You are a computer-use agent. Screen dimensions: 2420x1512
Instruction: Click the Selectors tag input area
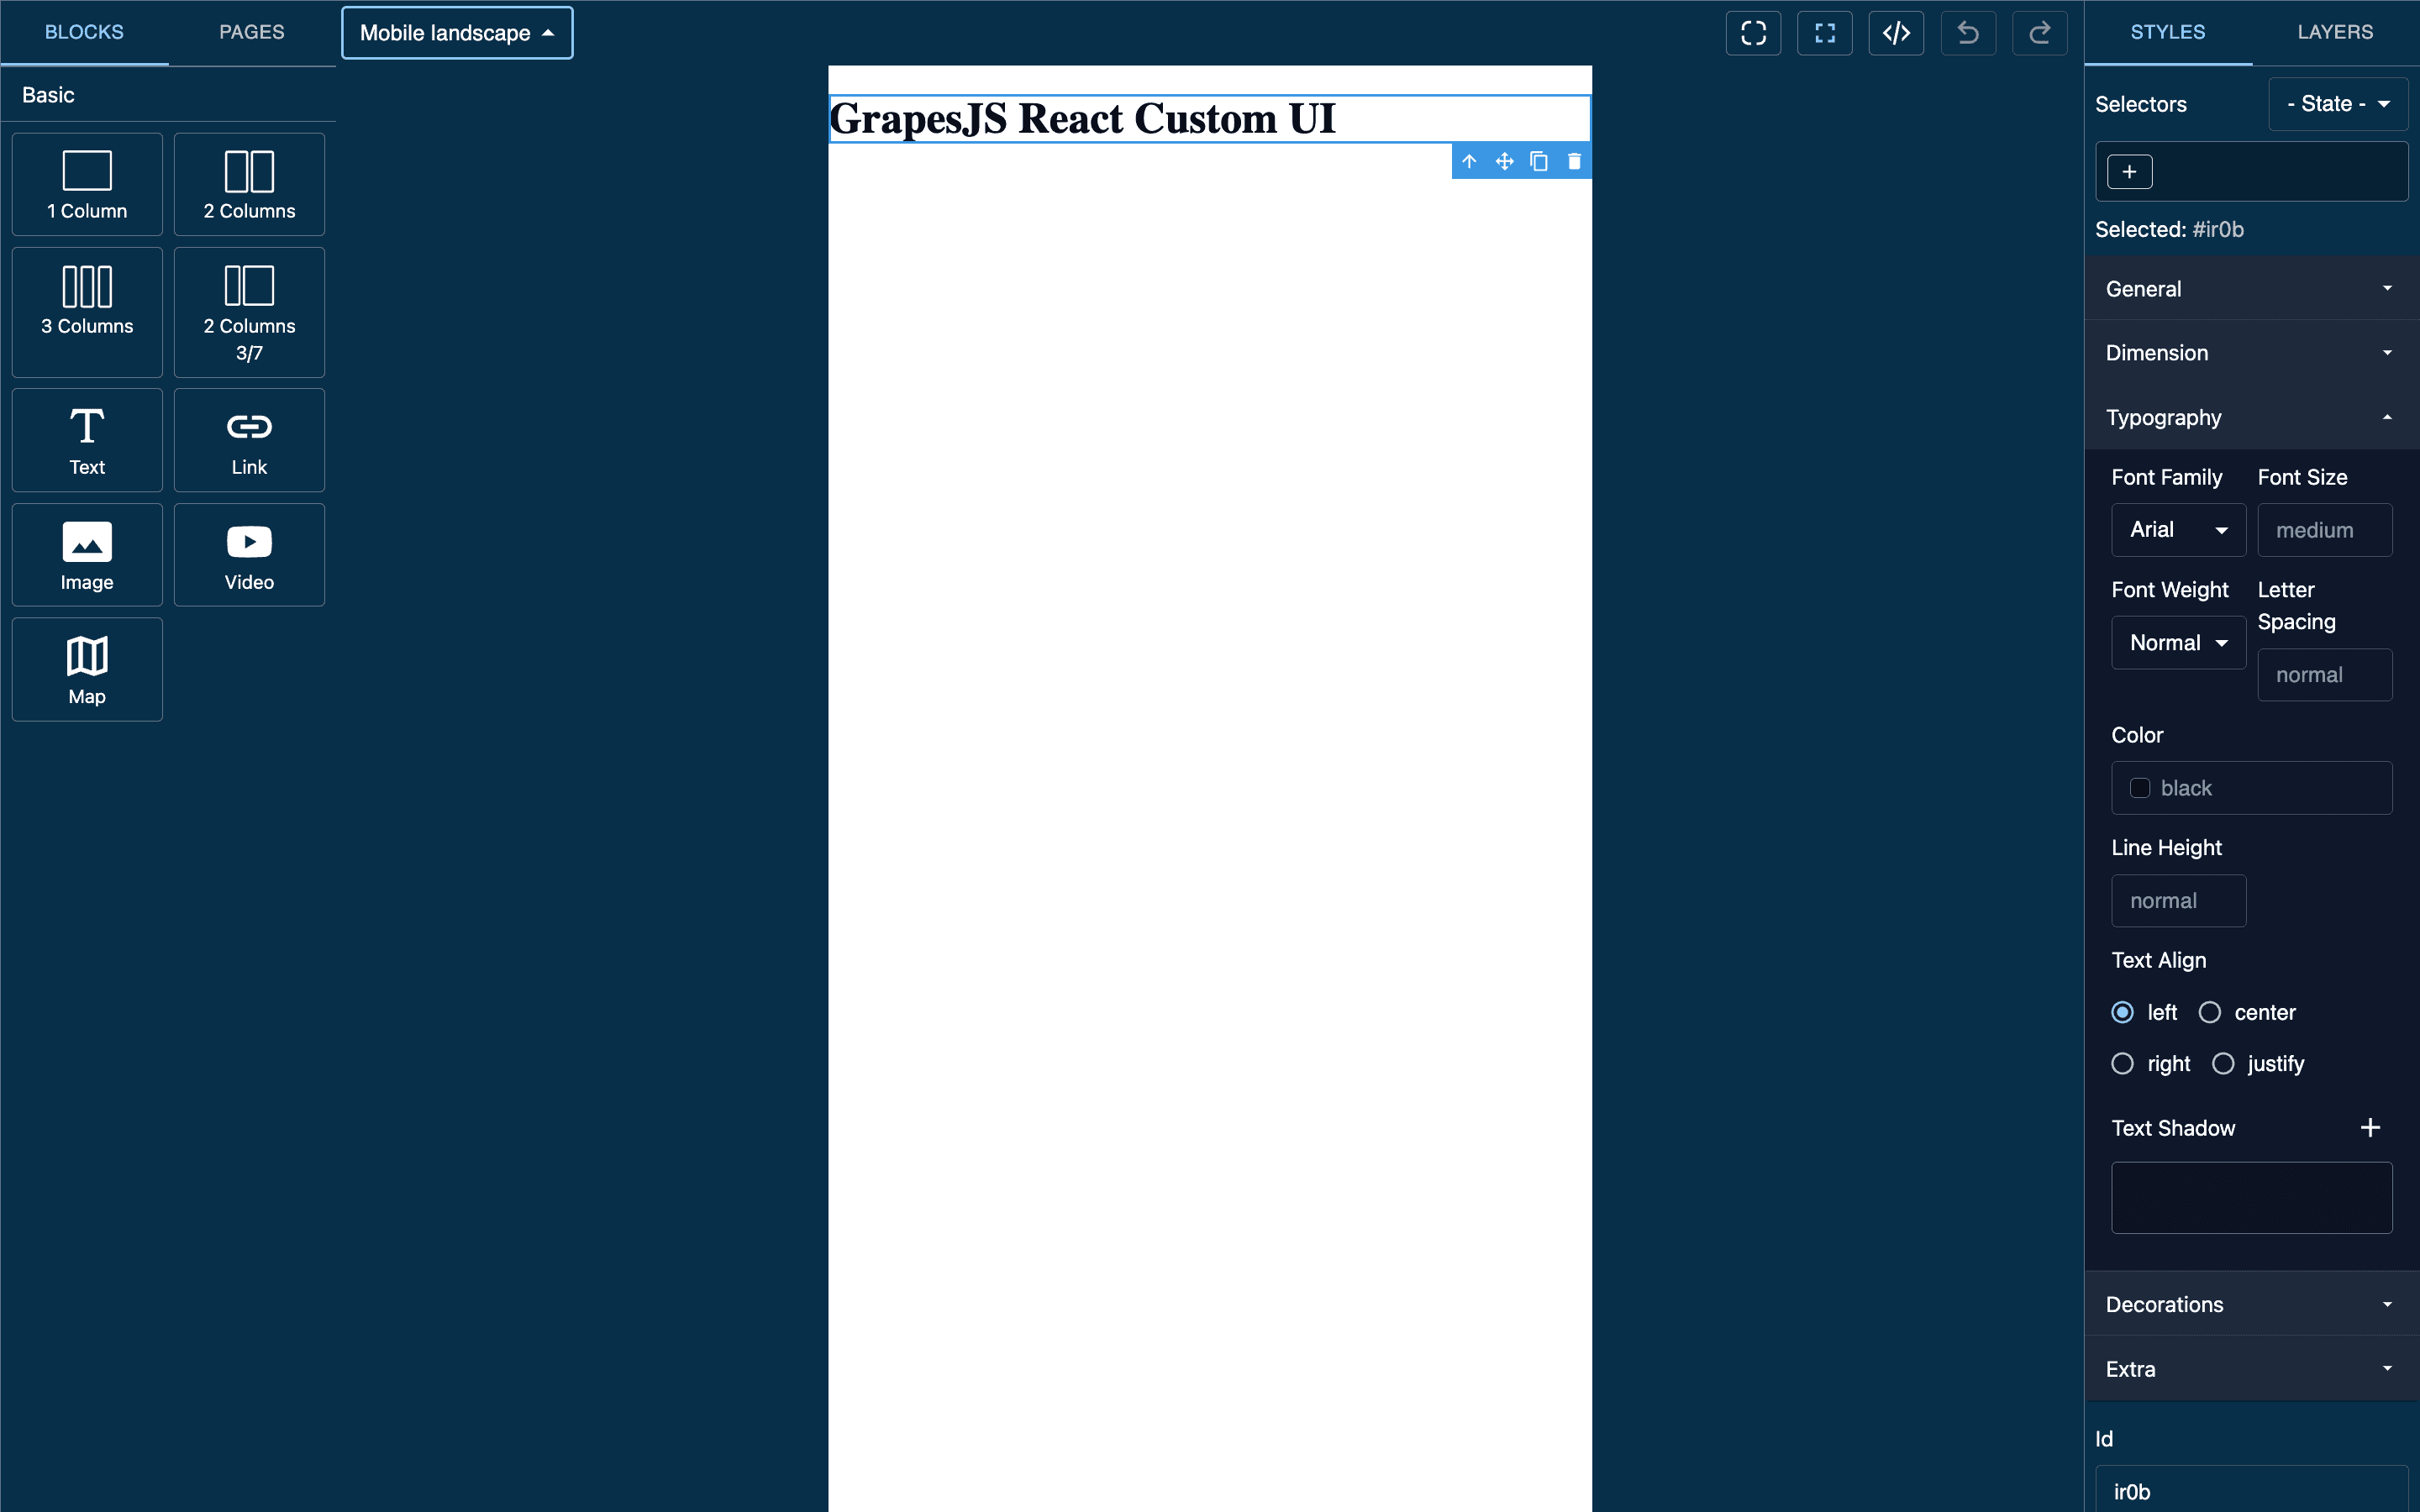(x=2251, y=172)
